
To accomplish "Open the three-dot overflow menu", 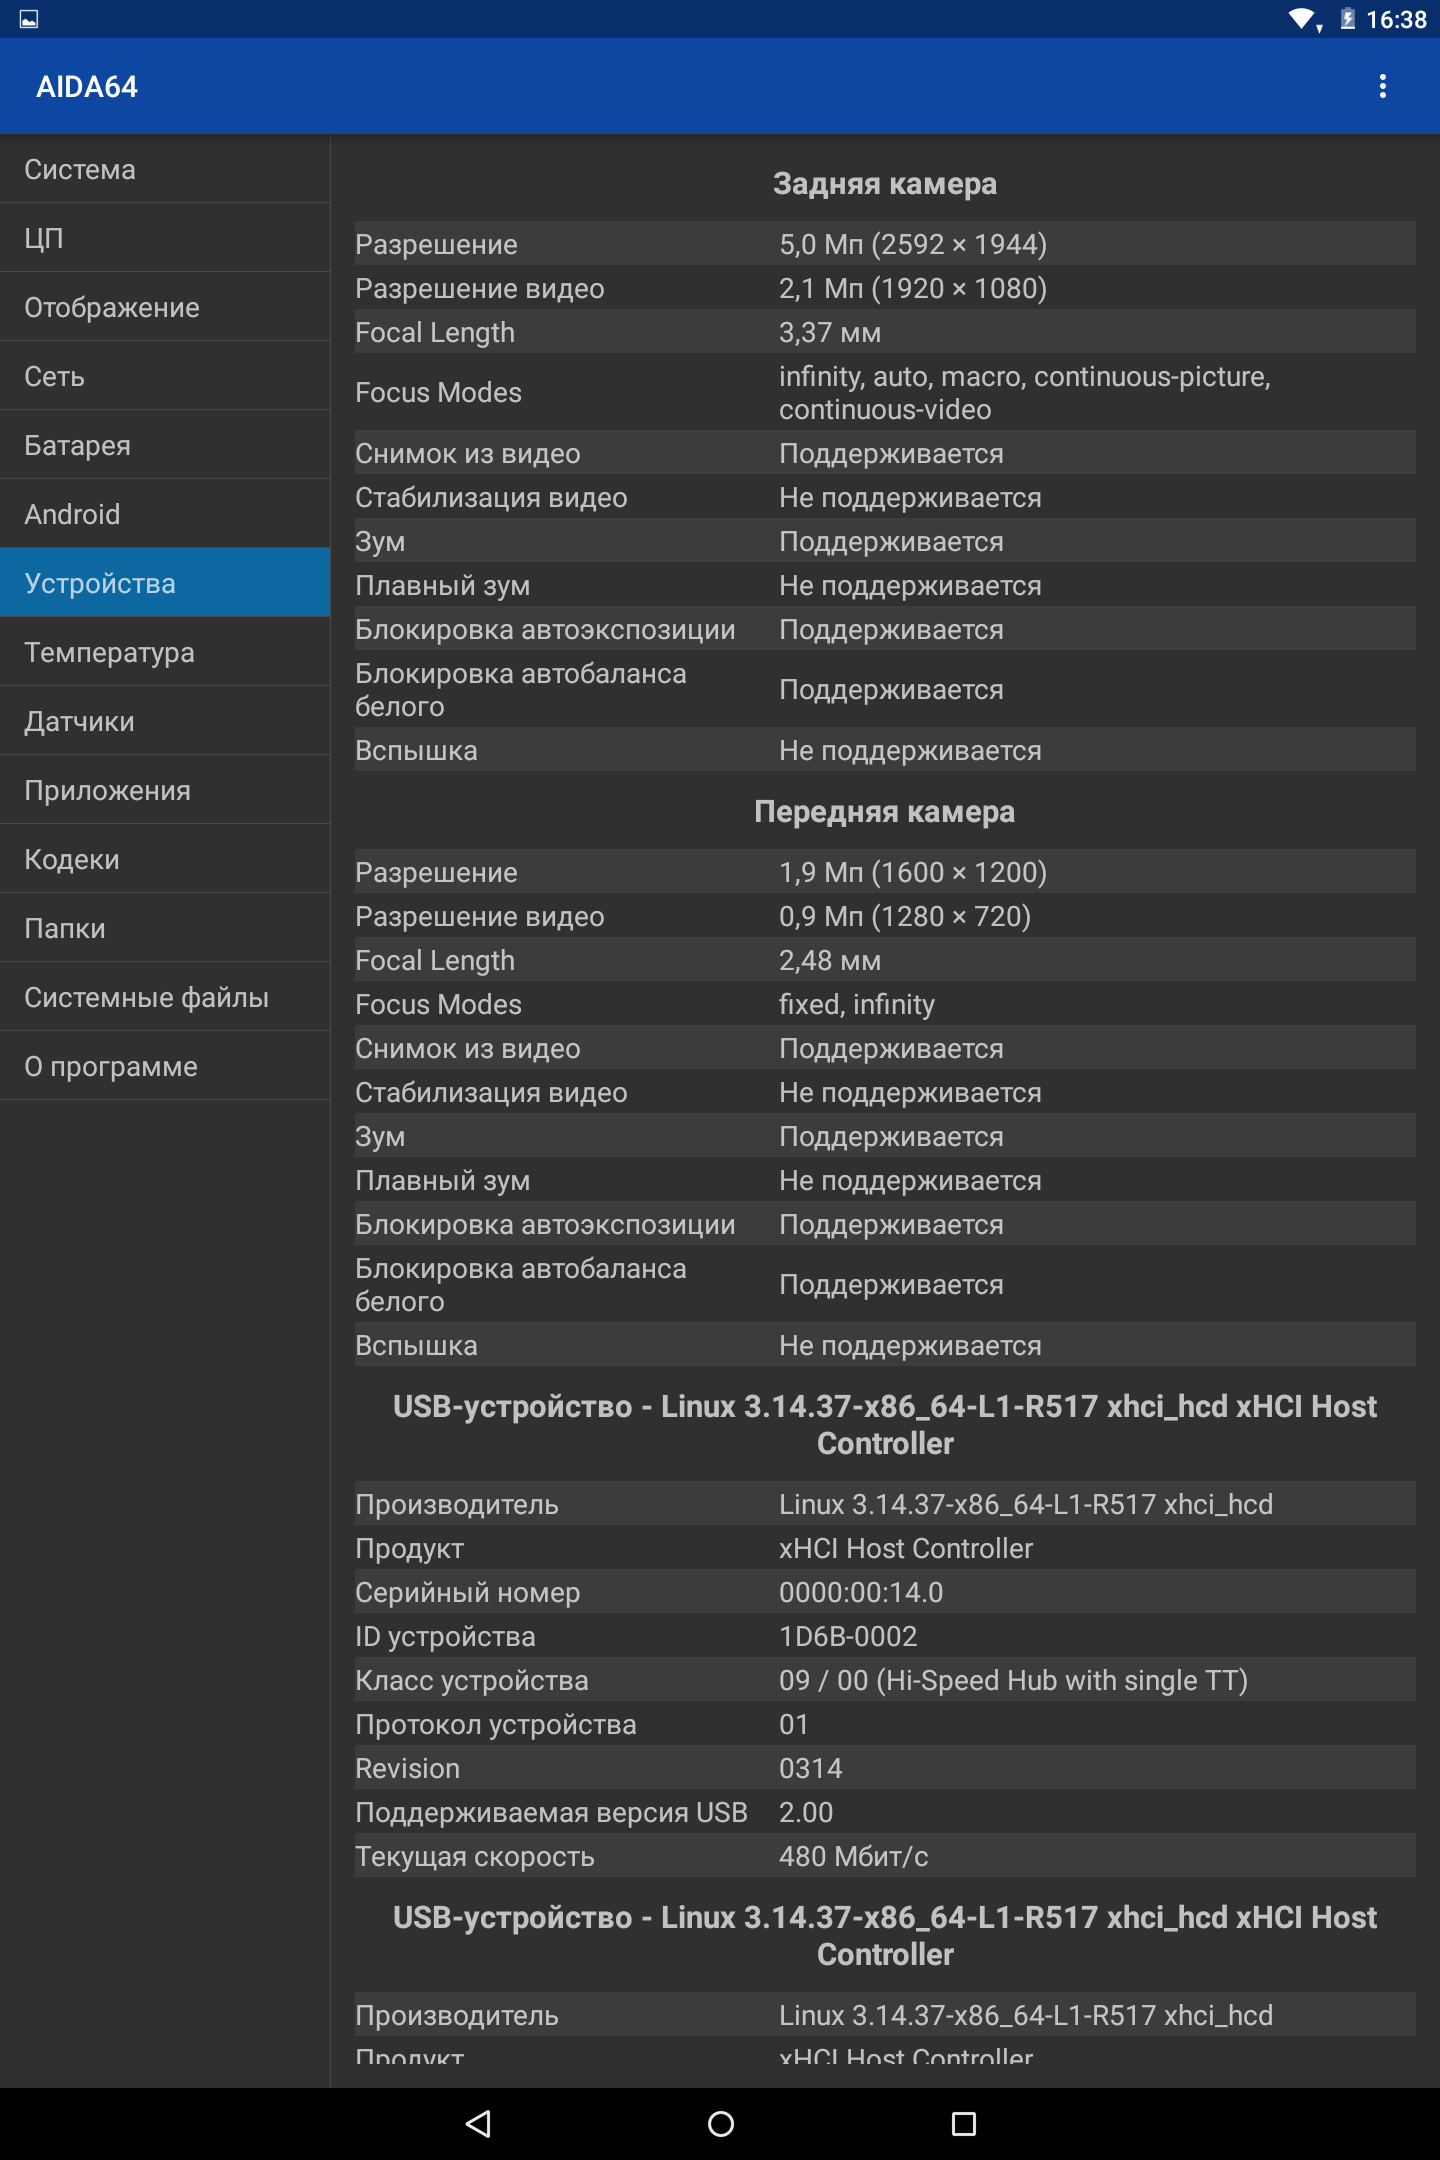I will (x=1383, y=86).
